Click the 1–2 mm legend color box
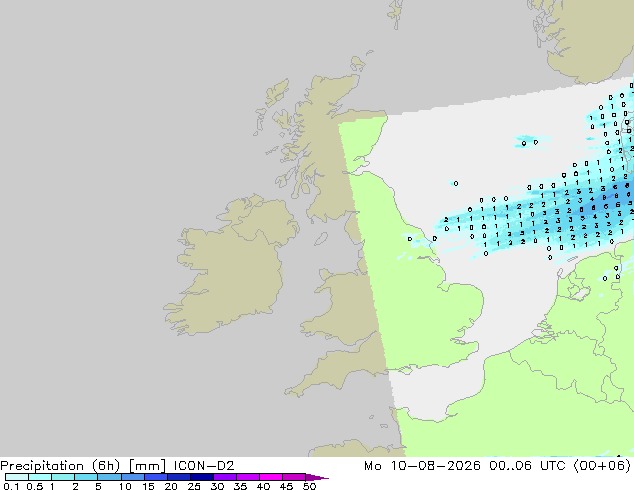The image size is (634, 490). pos(63,477)
